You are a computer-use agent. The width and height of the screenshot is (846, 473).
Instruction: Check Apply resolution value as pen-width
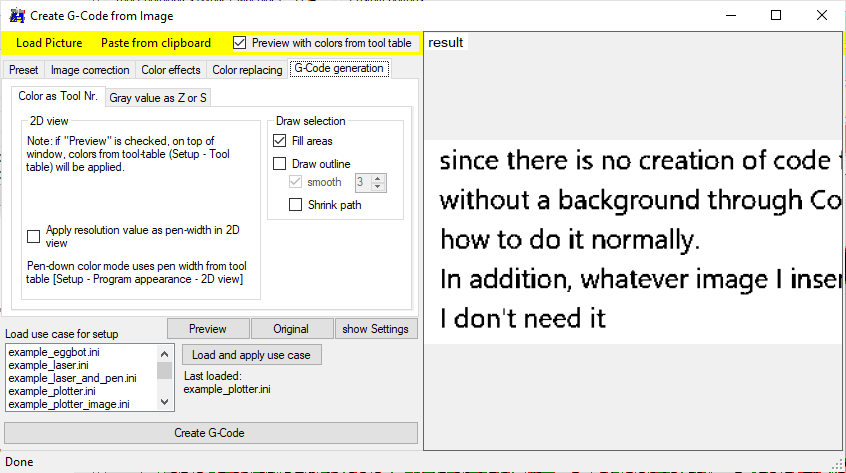[x=34, y=236]
